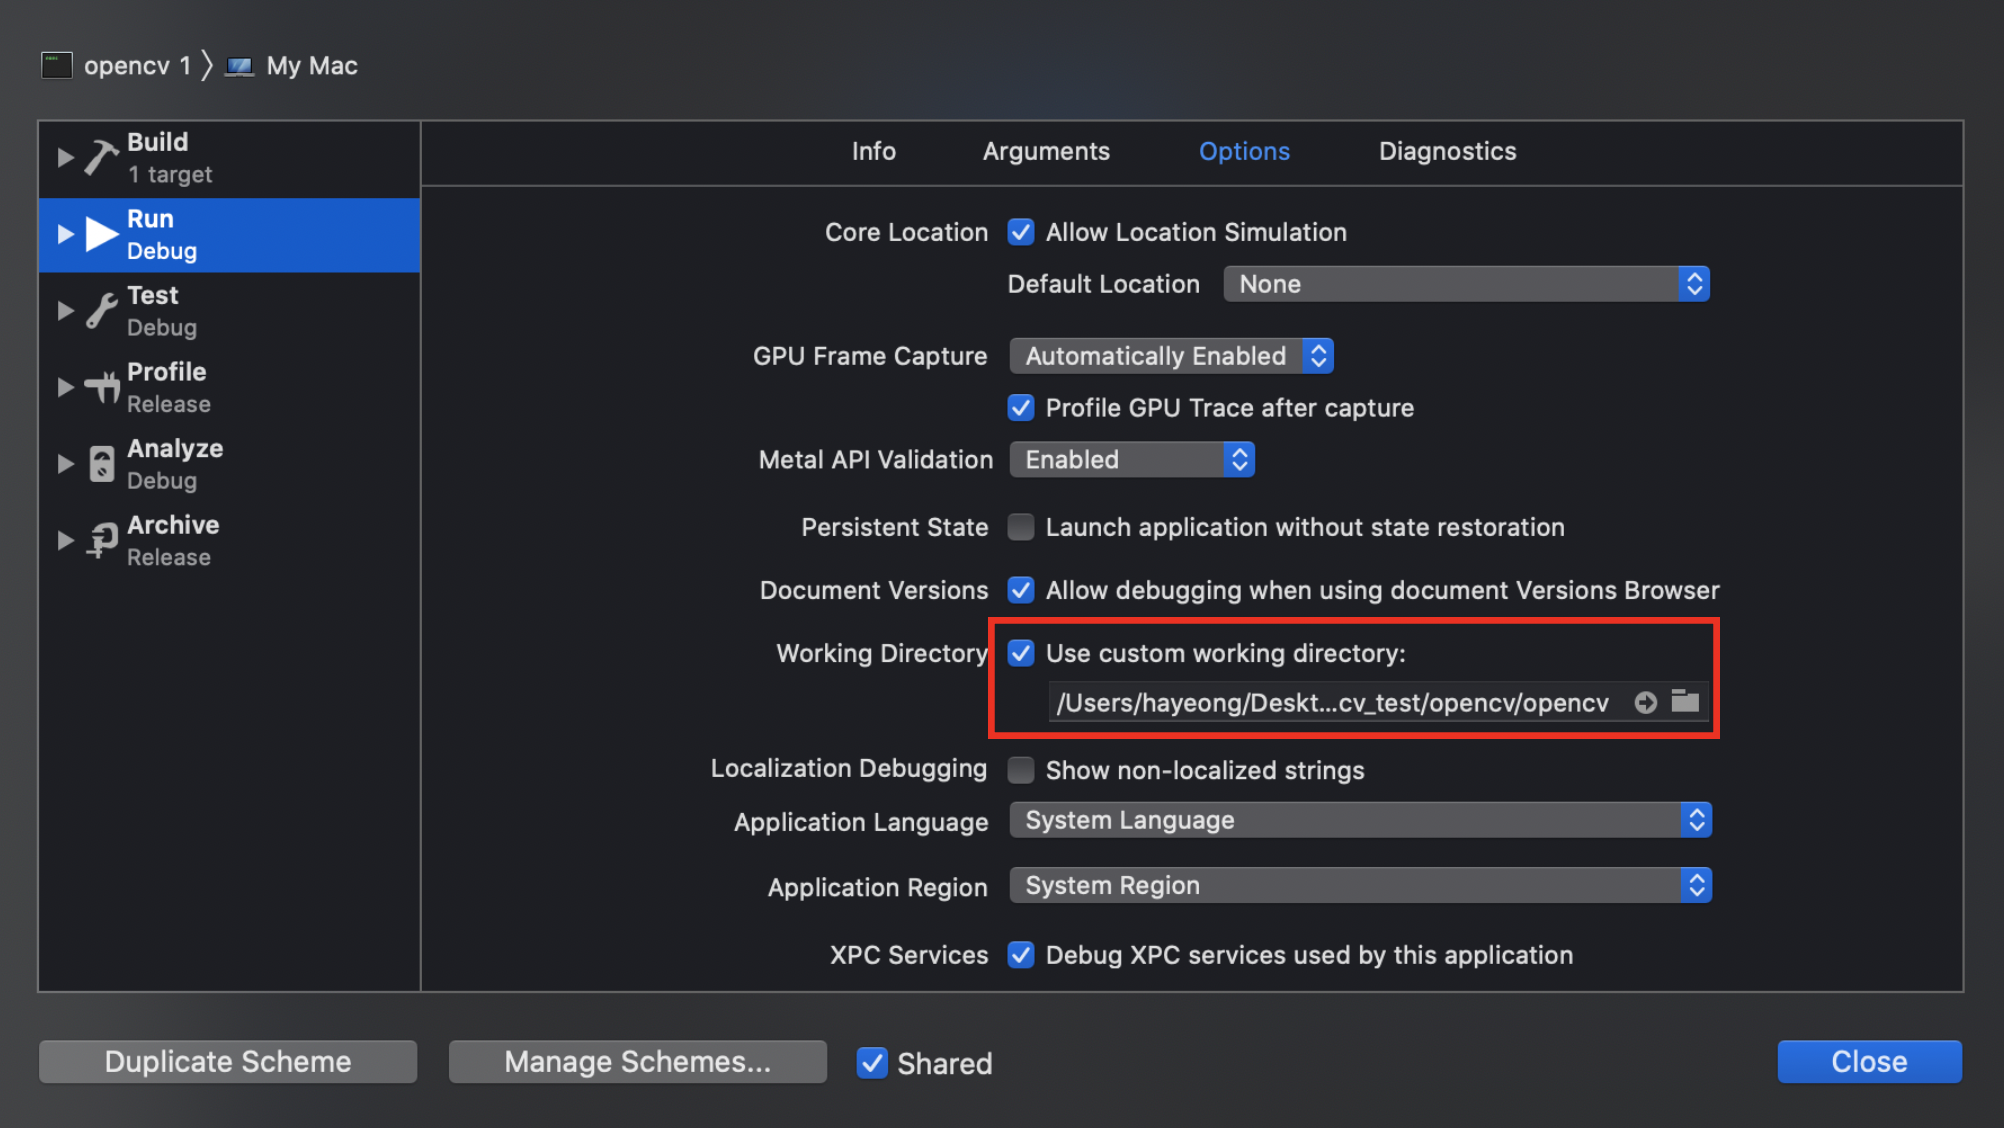
Task: Enable Show non-localized strings
Action: coord(1020,770)
